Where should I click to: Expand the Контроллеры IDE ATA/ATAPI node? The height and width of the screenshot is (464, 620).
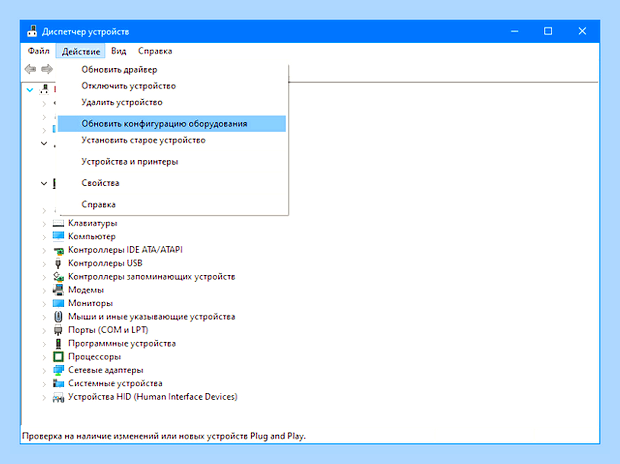pyautogui.click(x=44, y=250)
